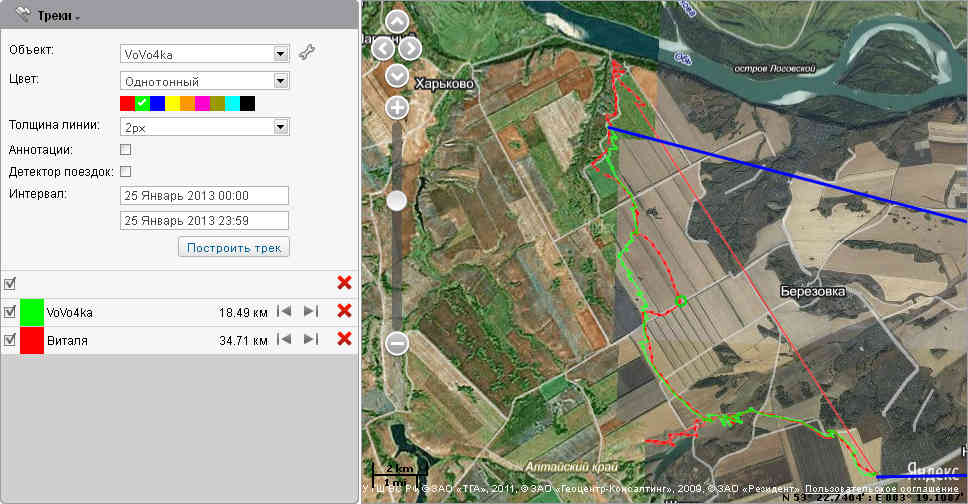Open the Толщина линии dropdown

204,127
